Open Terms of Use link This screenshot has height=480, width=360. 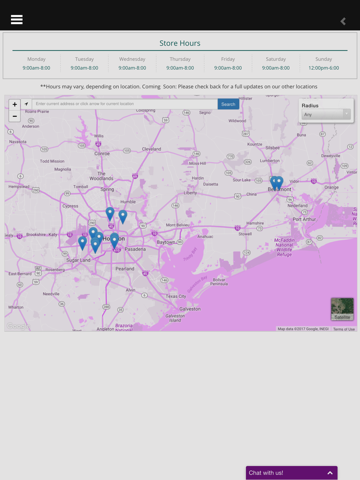[x=344, y=329]
